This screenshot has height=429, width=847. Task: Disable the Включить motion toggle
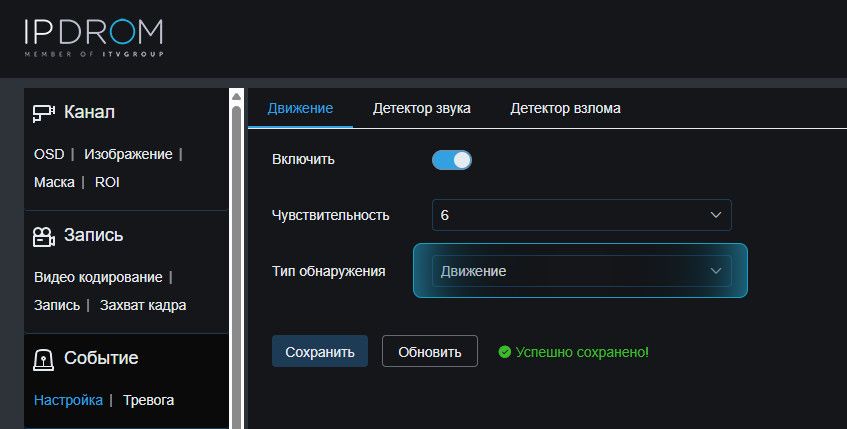point(452,160)
